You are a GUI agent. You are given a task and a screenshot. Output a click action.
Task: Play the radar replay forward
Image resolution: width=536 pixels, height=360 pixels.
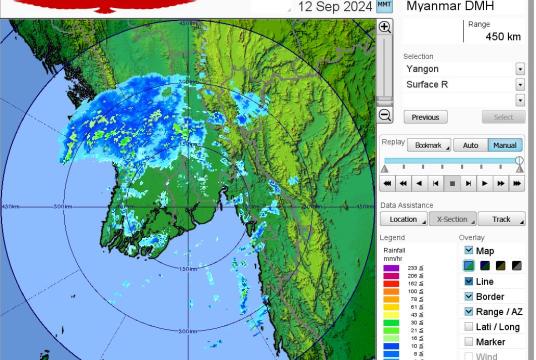pyautogui.click(x=484, y=184)
